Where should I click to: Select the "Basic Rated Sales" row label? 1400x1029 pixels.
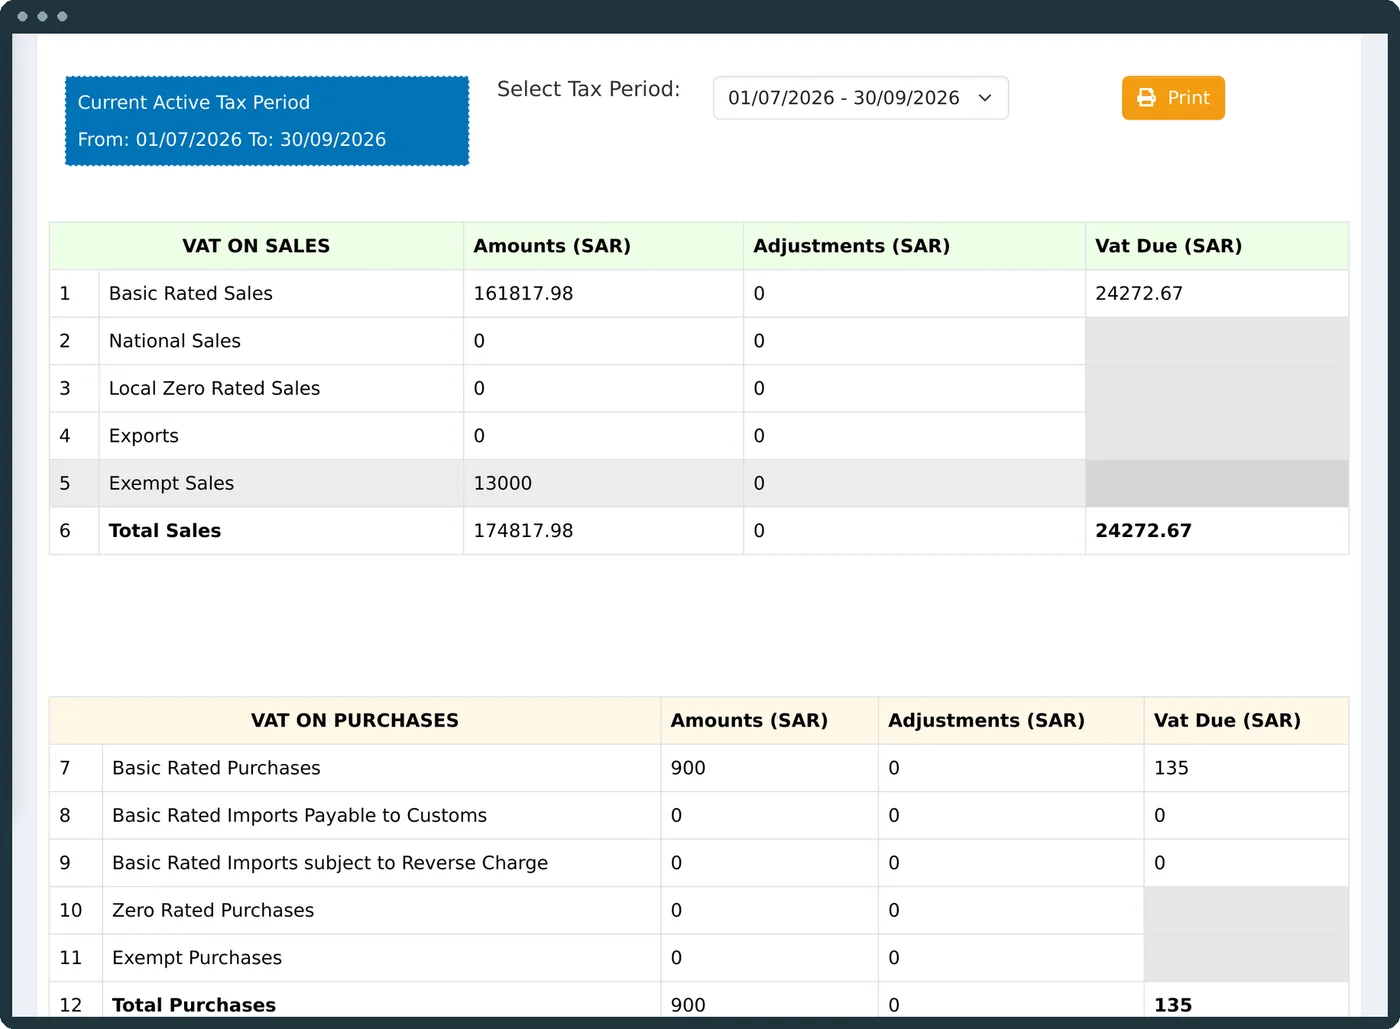pyautogui.click(x=190, y=294)
